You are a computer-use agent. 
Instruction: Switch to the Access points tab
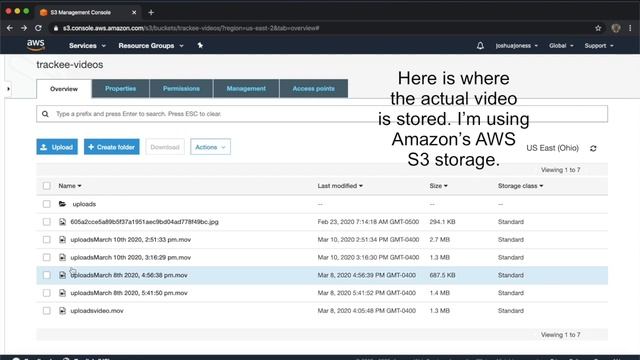(x=313, y=89)
